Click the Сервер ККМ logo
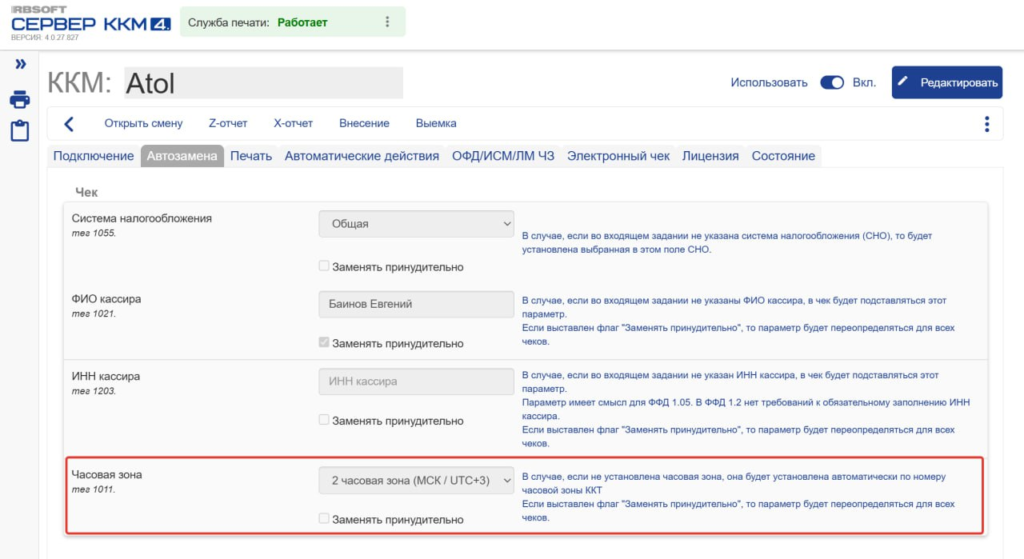This screenshot has height=559, width=1024. 91,24
